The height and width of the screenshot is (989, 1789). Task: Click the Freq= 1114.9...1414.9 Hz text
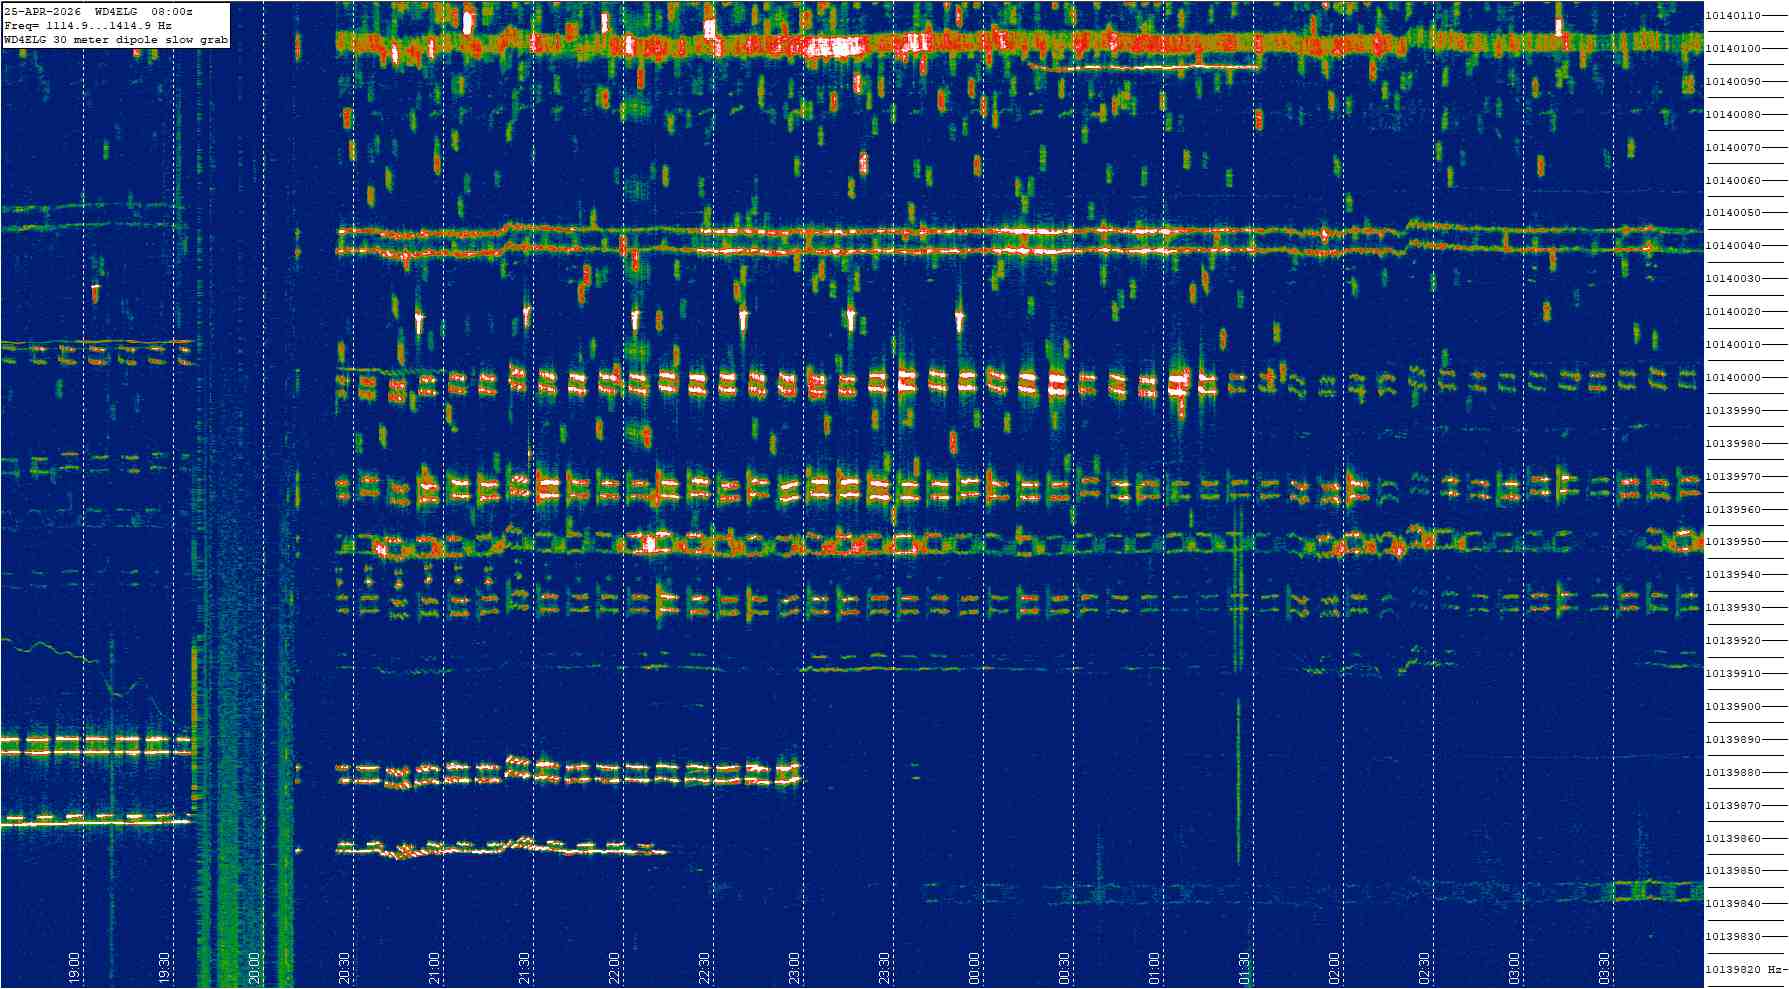pyautogui.click(x=88, y=26)
